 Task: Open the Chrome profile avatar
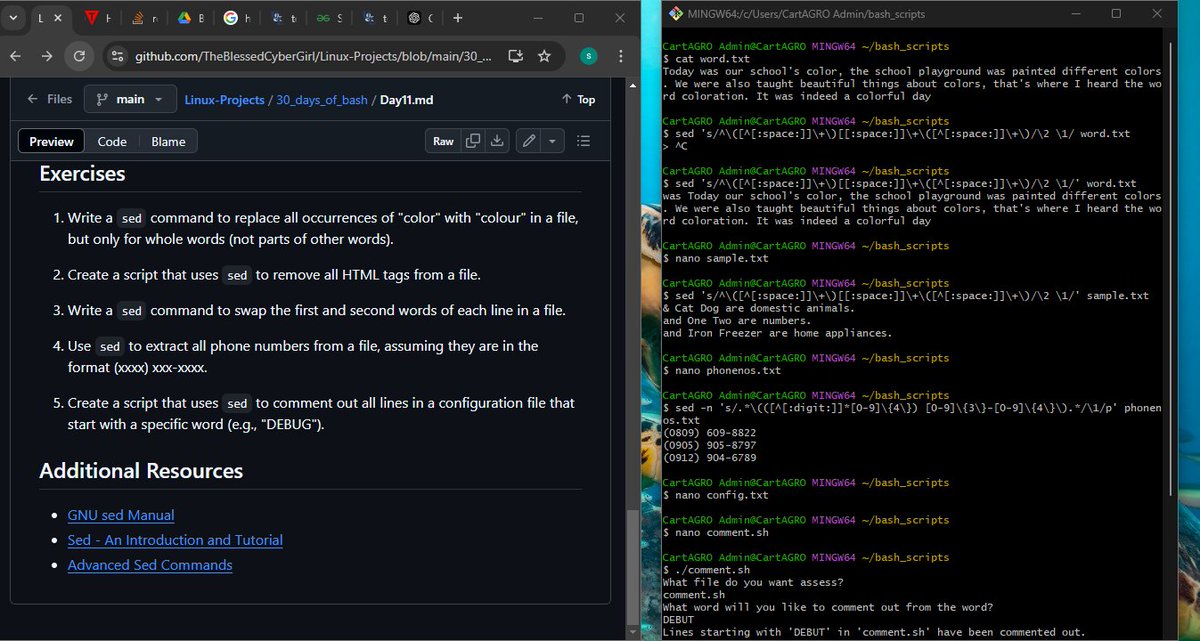coord(588,56)
